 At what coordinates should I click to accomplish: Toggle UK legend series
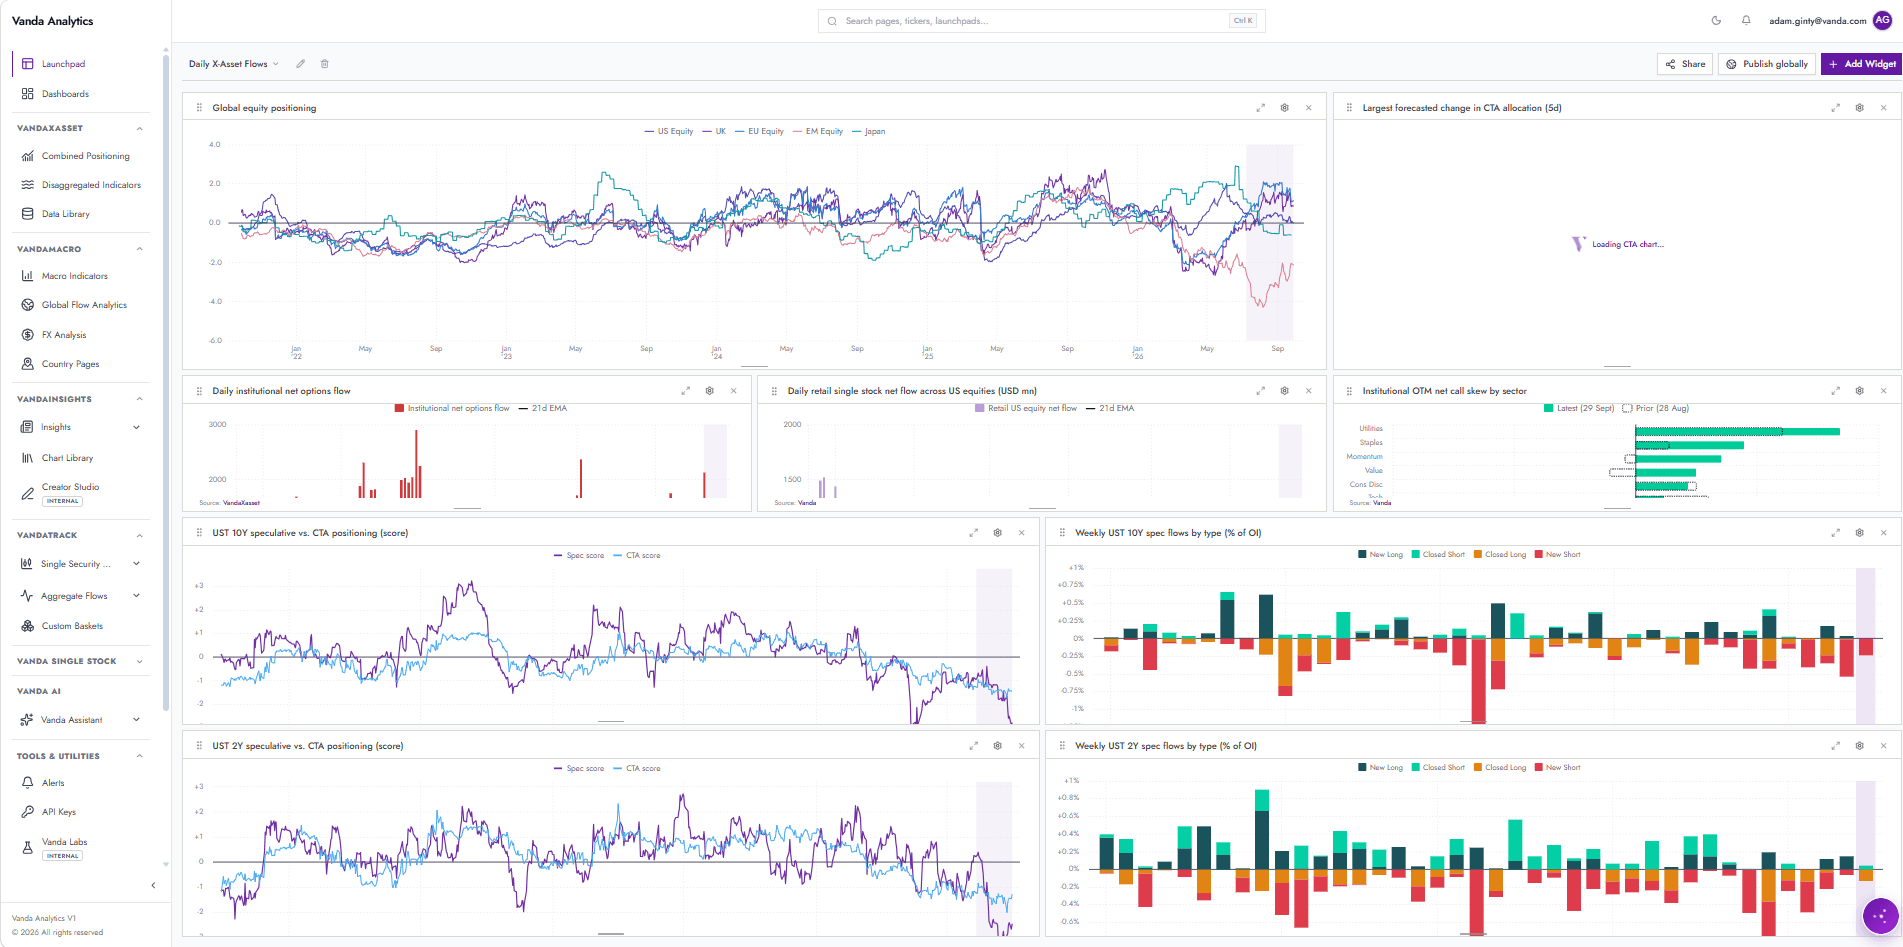[714, 131]
